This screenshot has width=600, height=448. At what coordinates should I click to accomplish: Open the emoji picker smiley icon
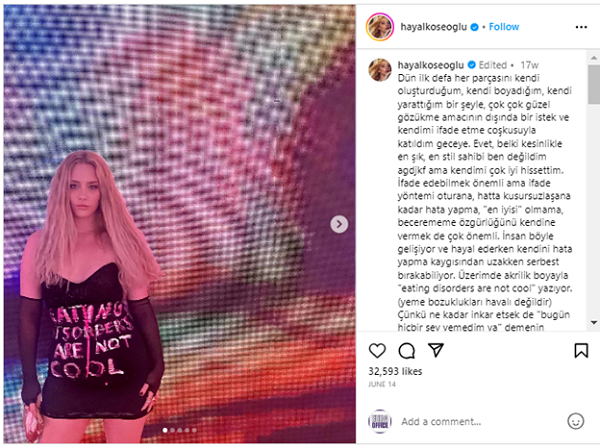click(575, 421)
